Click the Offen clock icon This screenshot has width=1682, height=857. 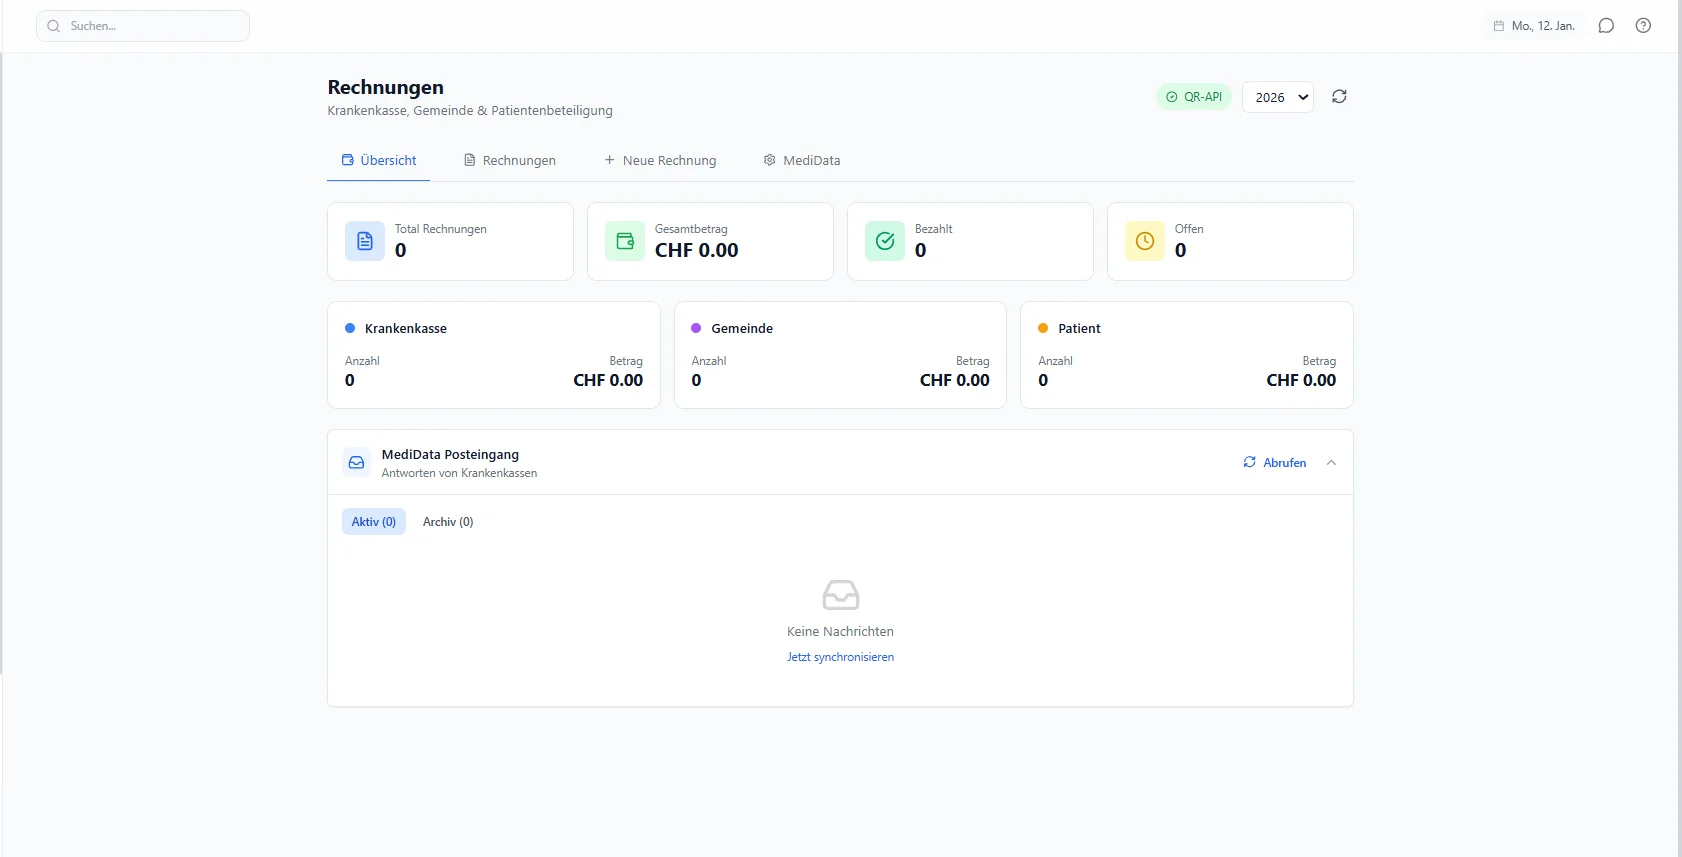coord(1145,241)
